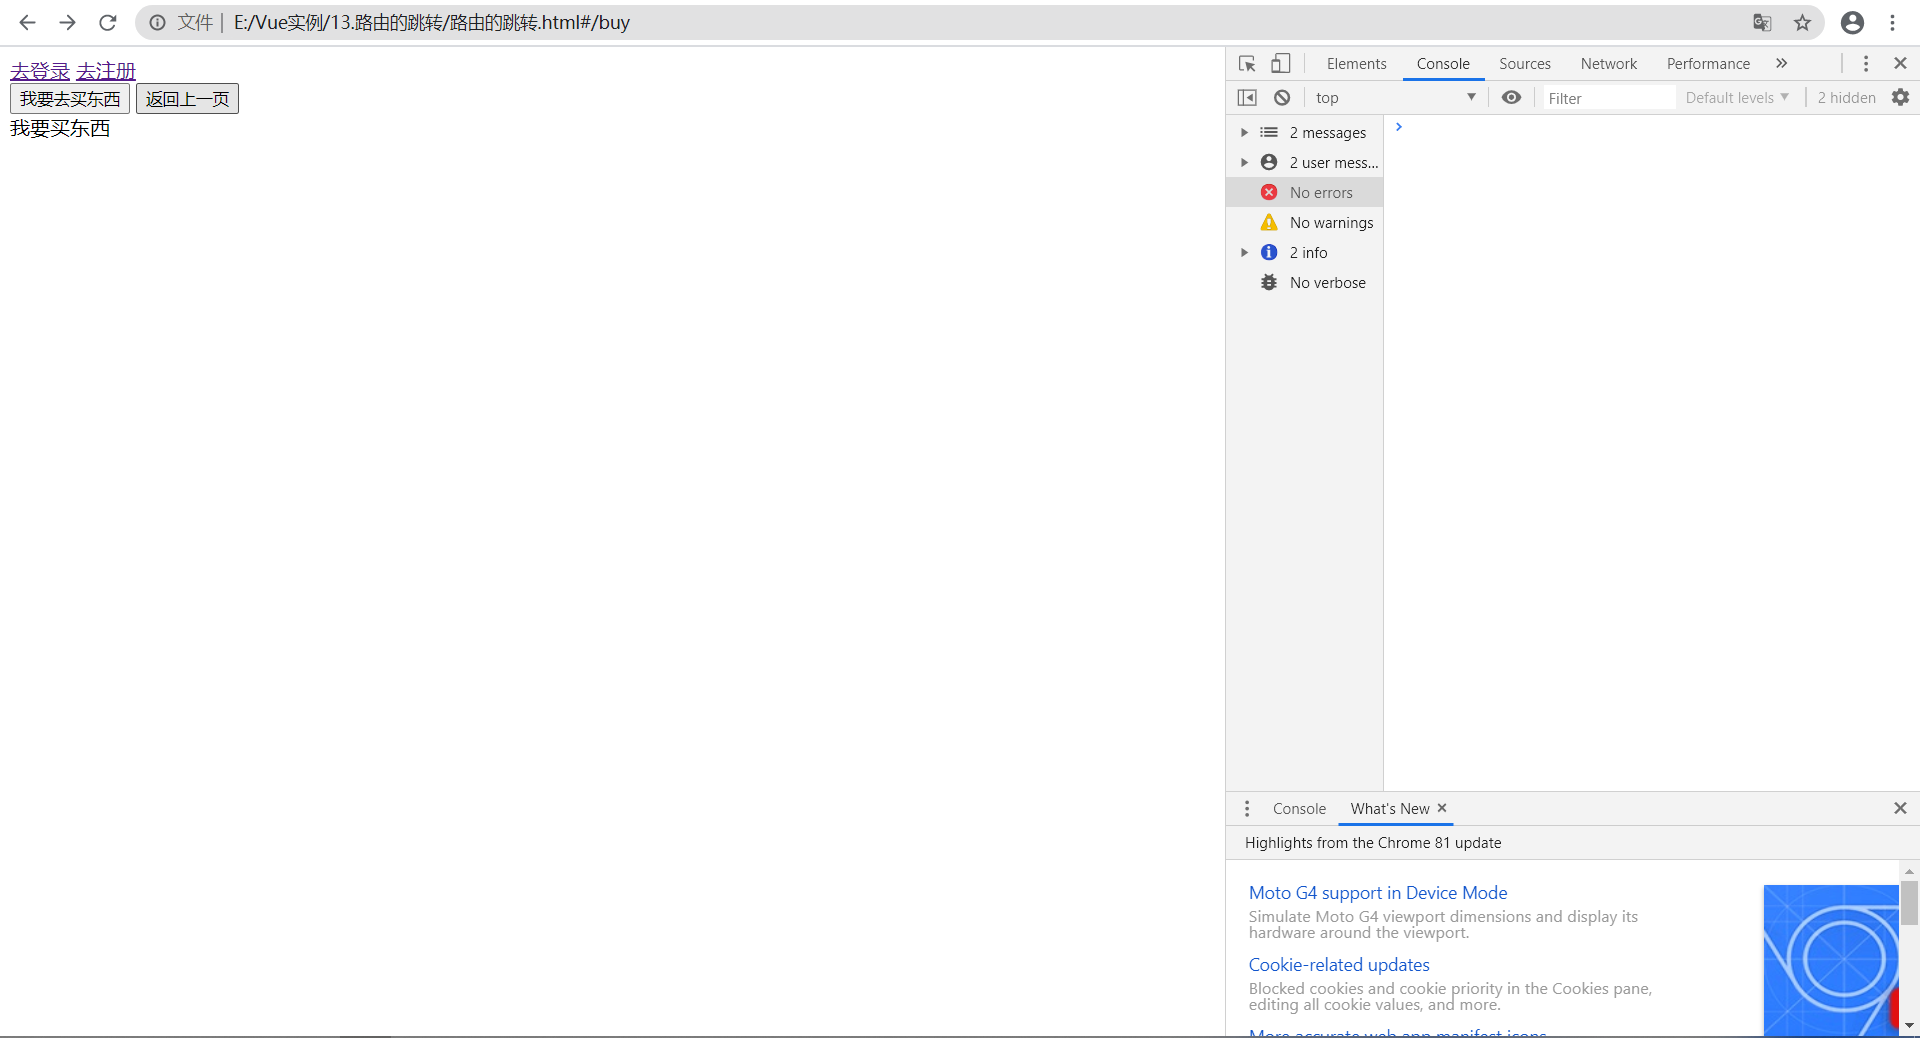The width and height of the screenshot is (1920, 1038).
Task: Focus the console Filter field
Action: [1608, 98]
